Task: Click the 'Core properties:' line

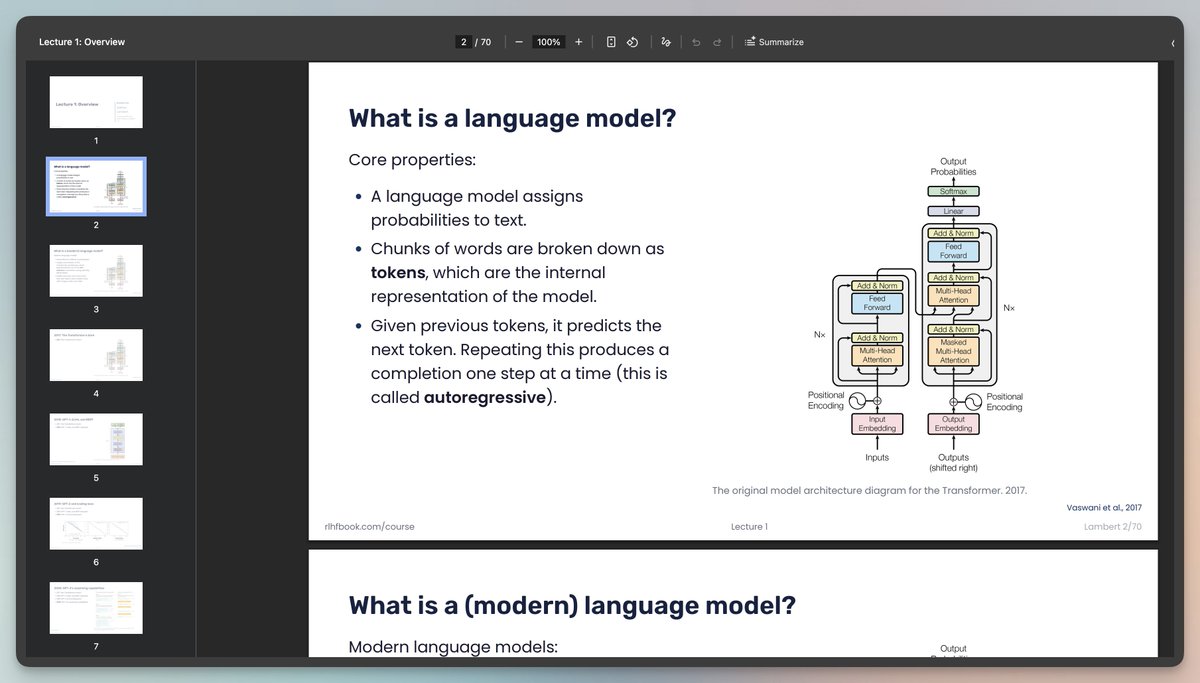Action: click(412, 160)
